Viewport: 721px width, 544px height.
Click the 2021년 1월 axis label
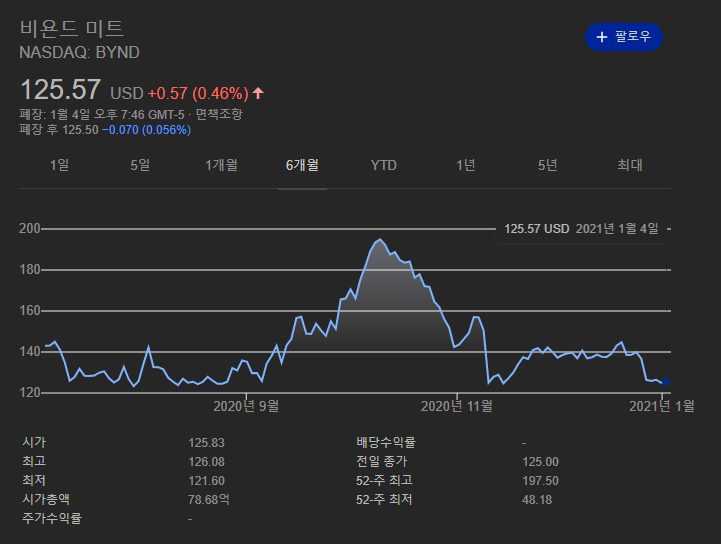pos(662,406)
